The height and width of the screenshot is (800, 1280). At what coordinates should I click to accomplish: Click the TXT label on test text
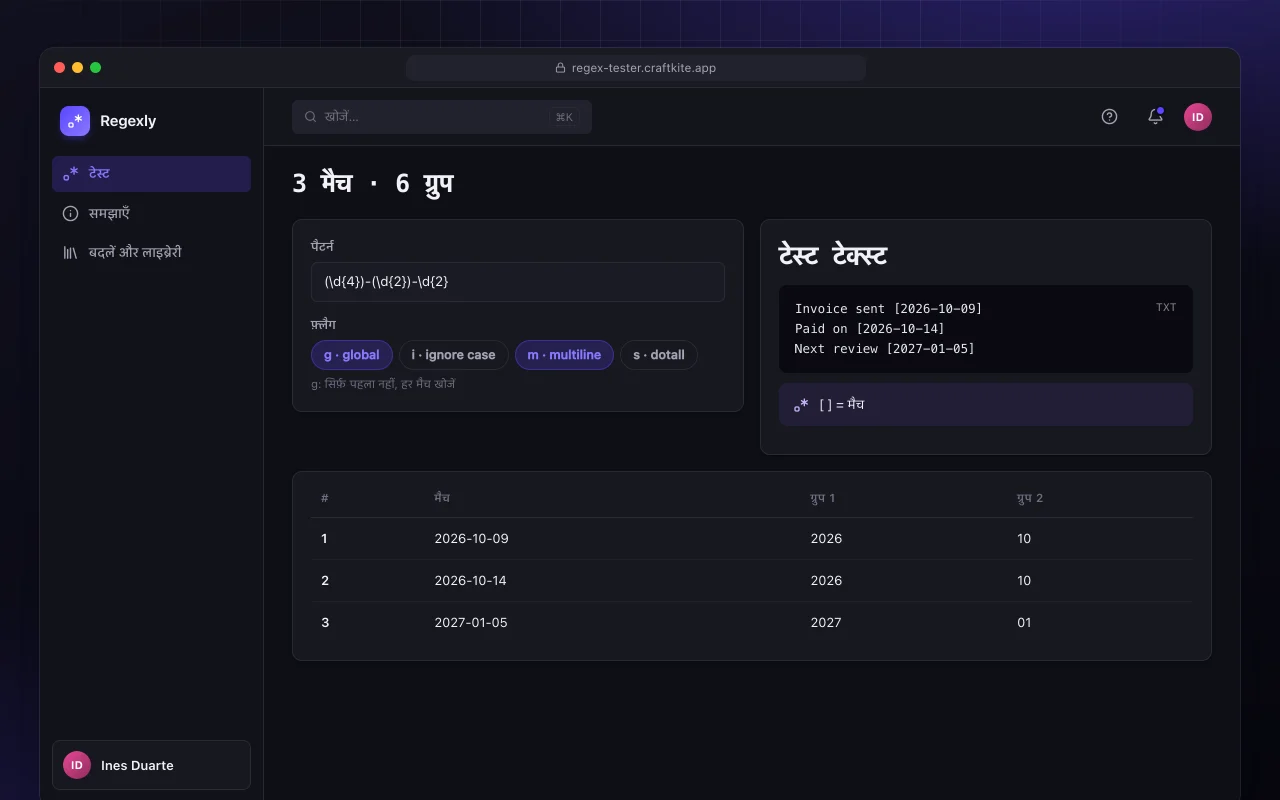tap(1166, 307)
